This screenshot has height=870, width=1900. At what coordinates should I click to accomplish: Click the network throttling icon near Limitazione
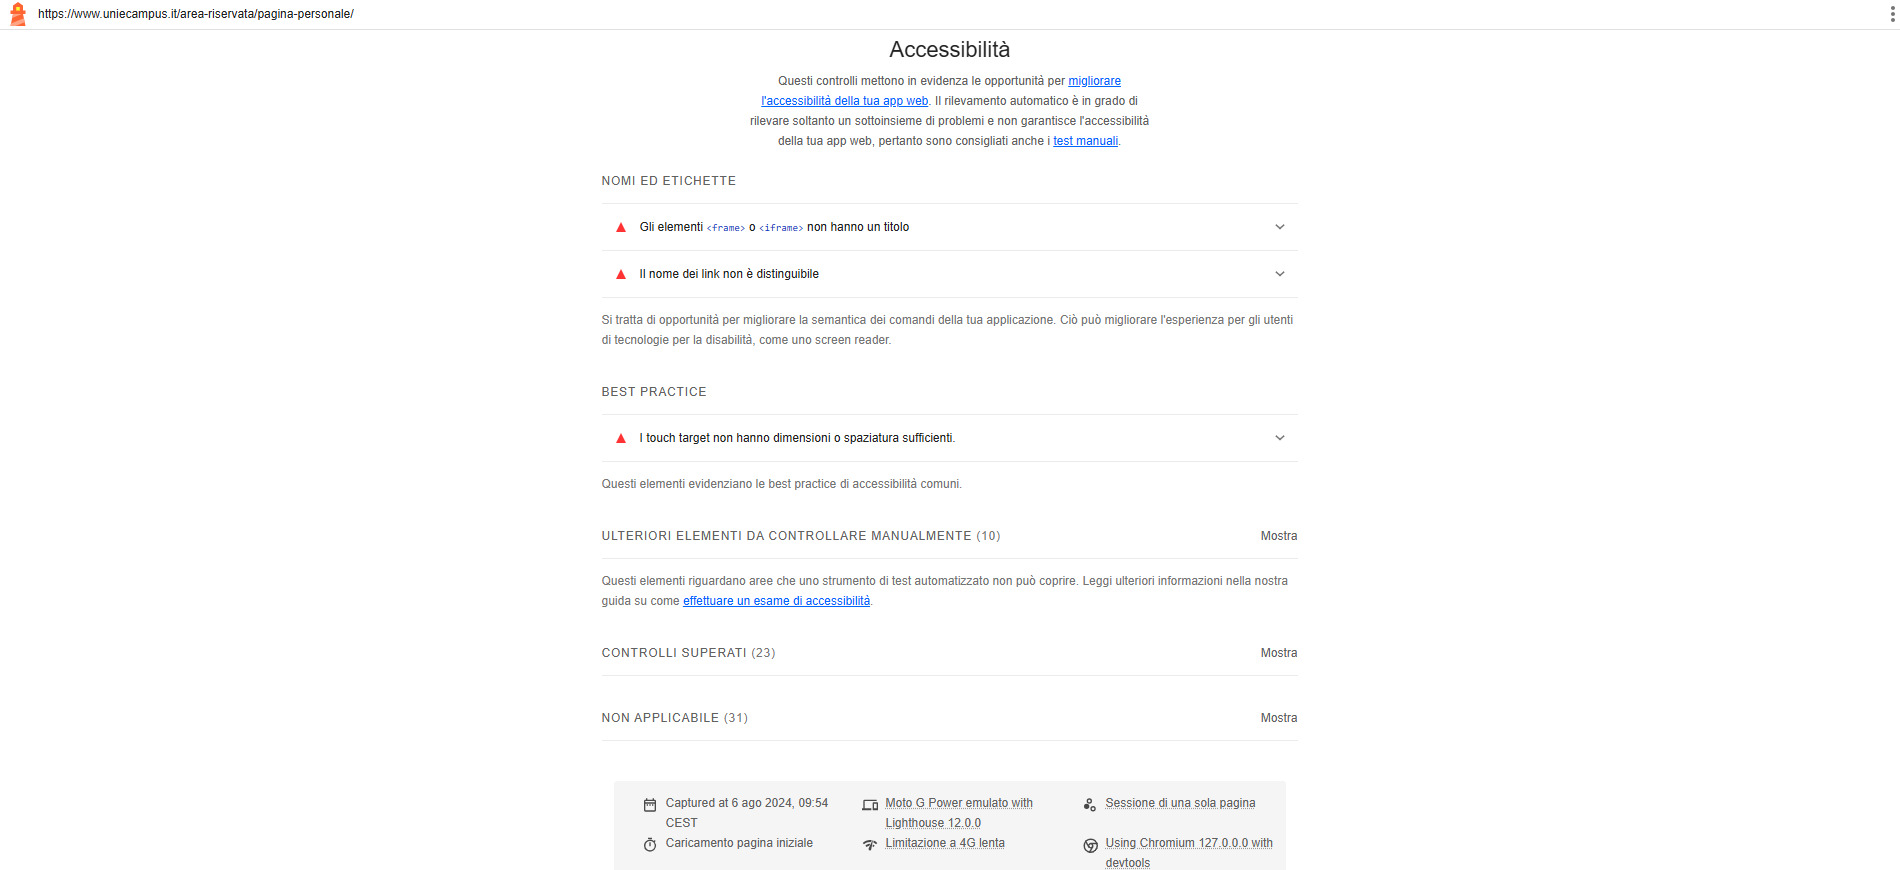[x=870, y=844]
